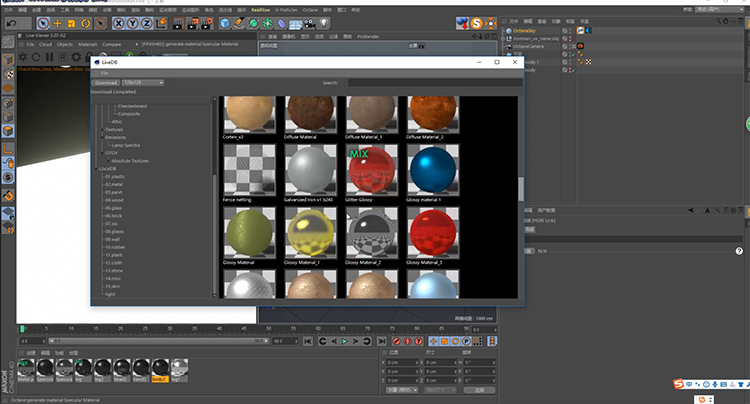Click the LiveDB thumbnail grid scrollbar
The height and width of the screenshot is (404, 750).
tap(521, 189)
